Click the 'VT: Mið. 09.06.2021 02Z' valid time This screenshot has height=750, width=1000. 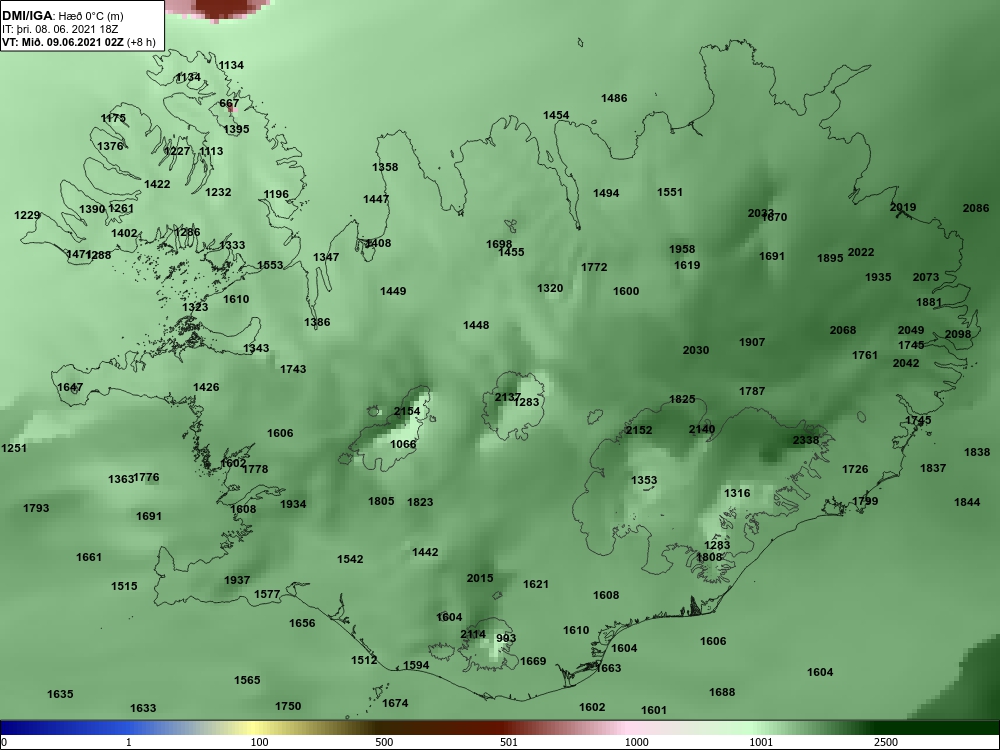tap(63, 42)
